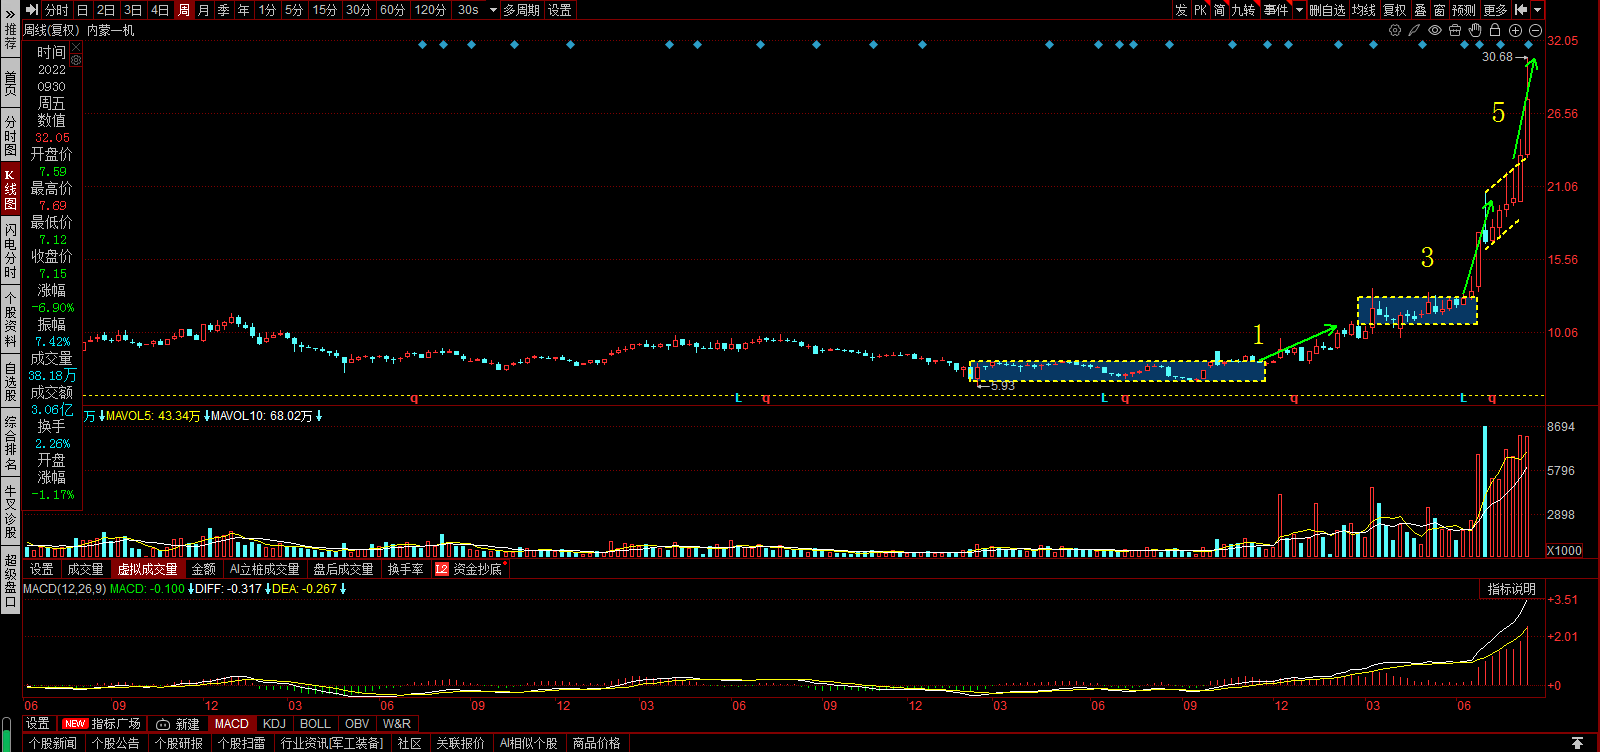
Task: Open chart settings gear icon above price axis
Action: click(x=1395, y=30)
